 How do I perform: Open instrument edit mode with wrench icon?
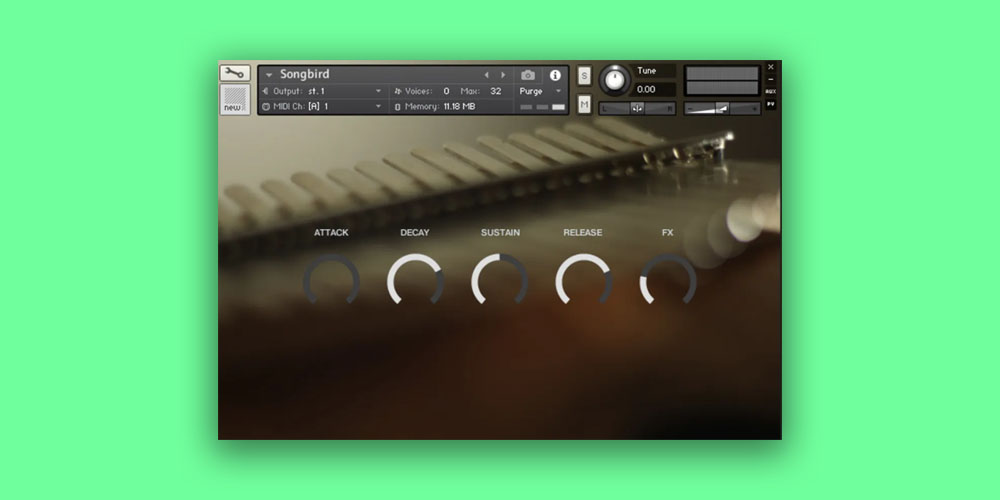pos(235,74)
